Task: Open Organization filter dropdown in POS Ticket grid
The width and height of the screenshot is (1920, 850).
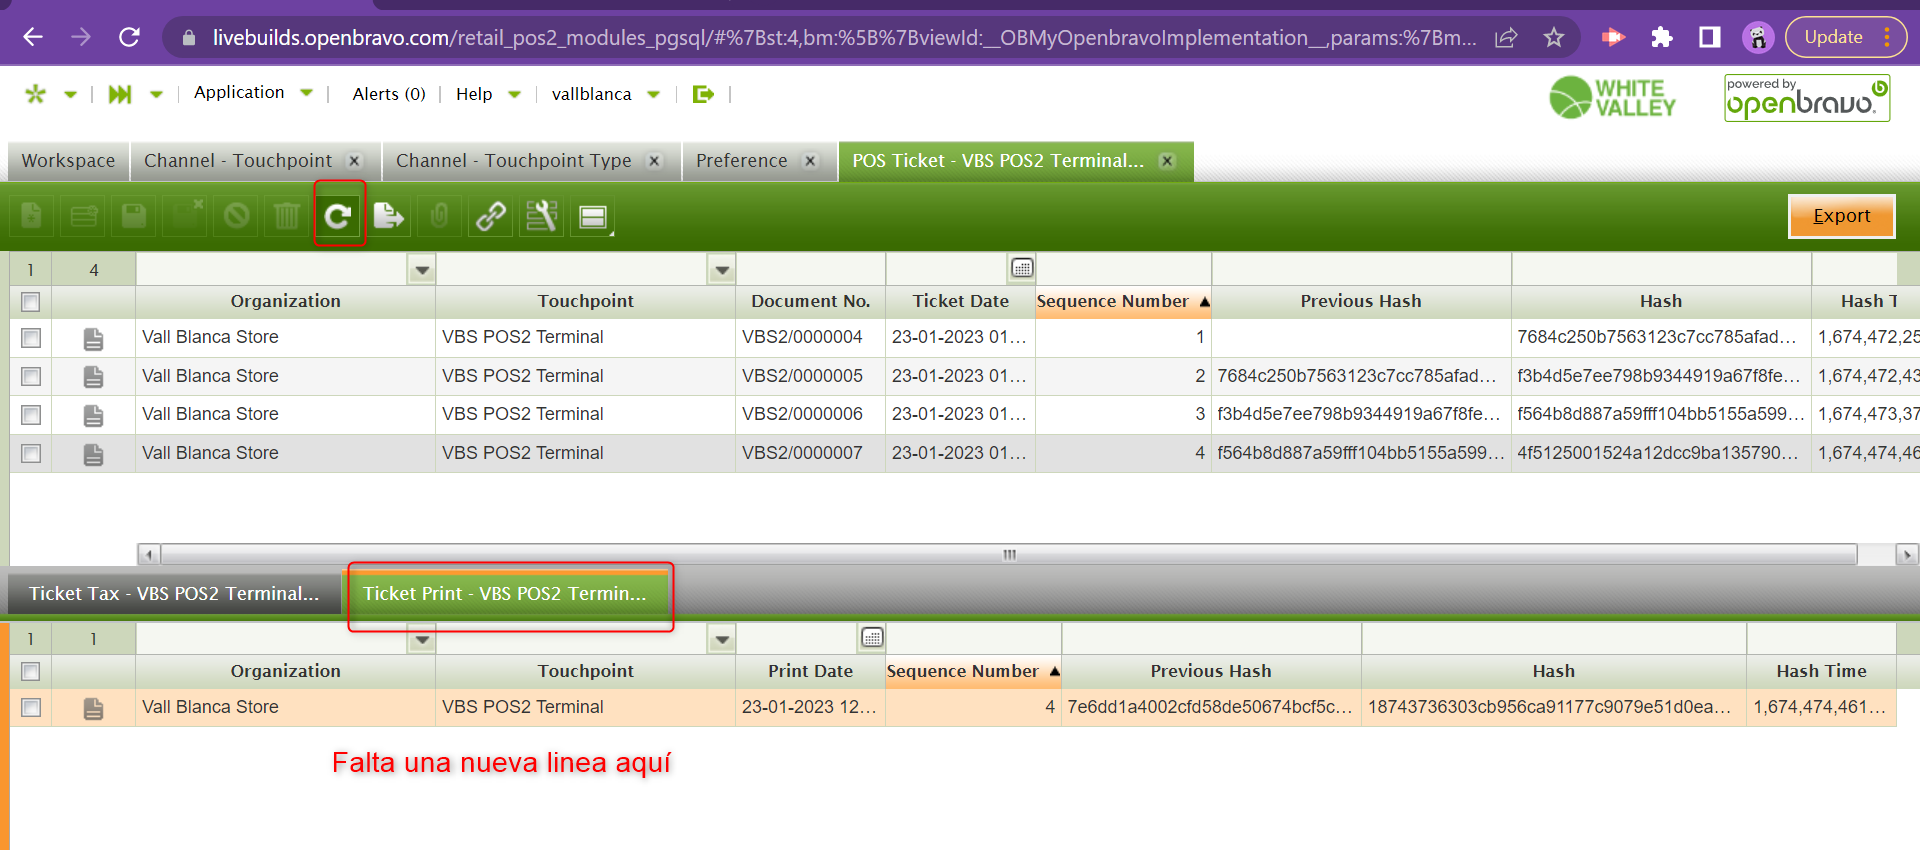Action: pyautogui.click(x=422, y=269)
